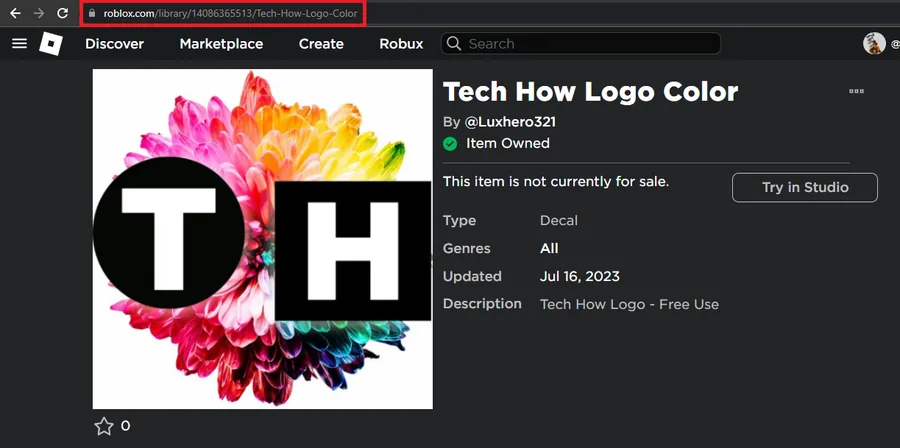Click the green Item Owned checkmark
Screen dimensions: 900x448
[450, 143]
